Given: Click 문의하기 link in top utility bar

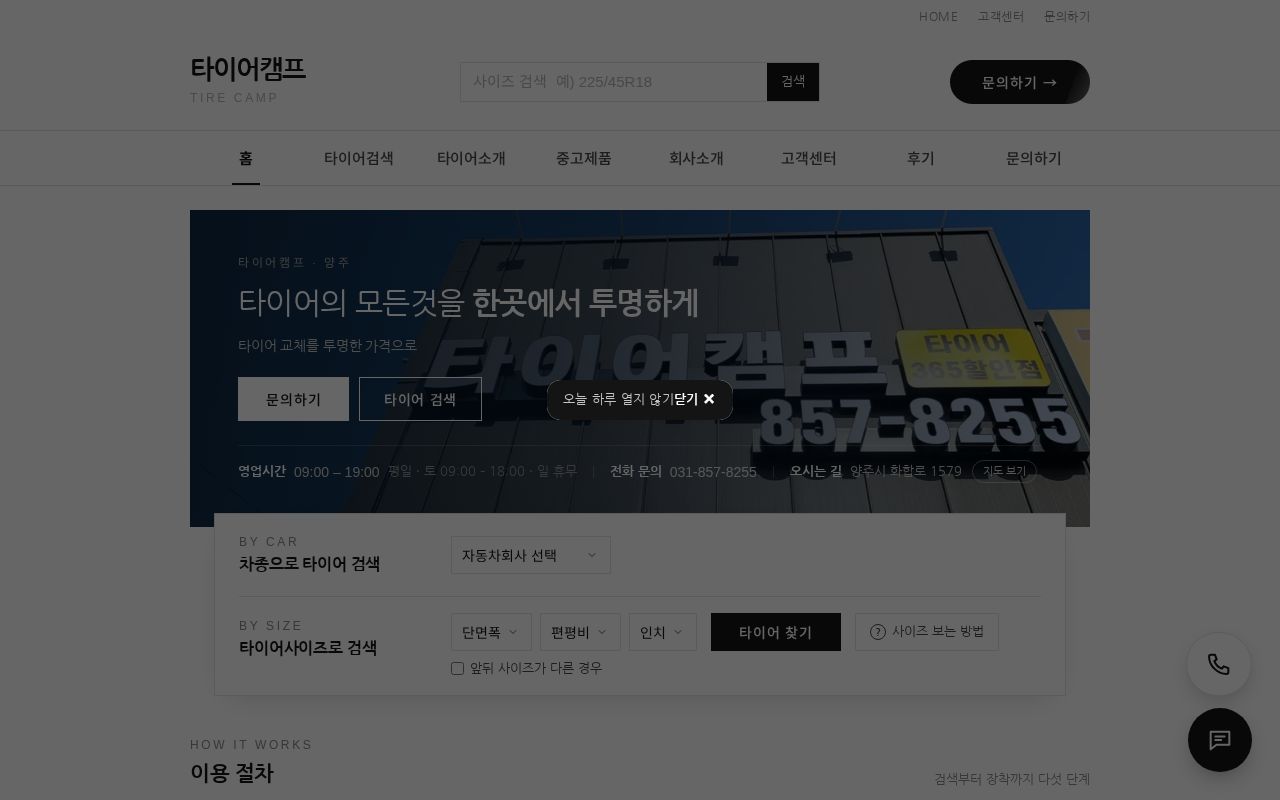Looking at the screenshot, I should click(x=1067, y=16).
